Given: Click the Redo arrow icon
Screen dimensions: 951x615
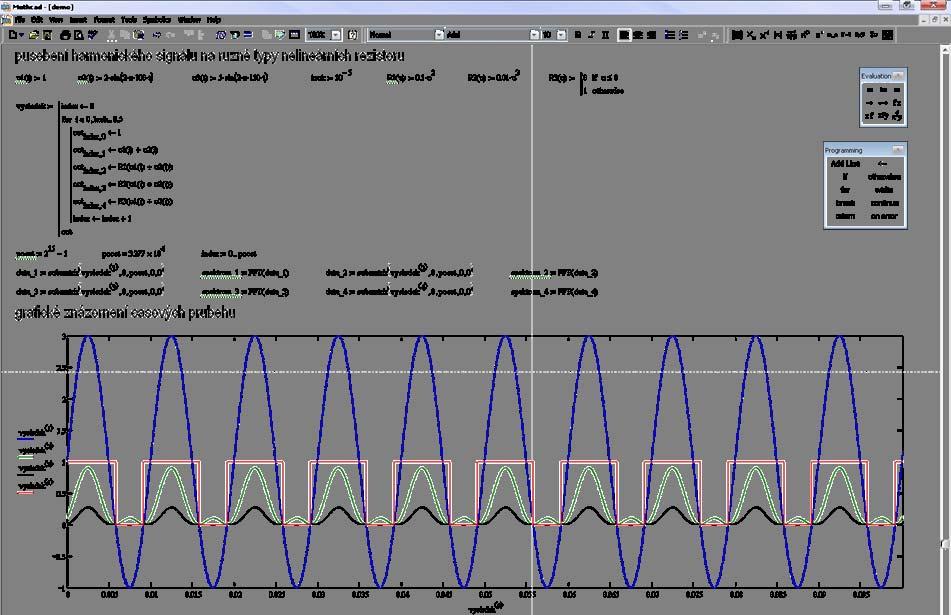Looking at the screenshot, I should [170, 35].
